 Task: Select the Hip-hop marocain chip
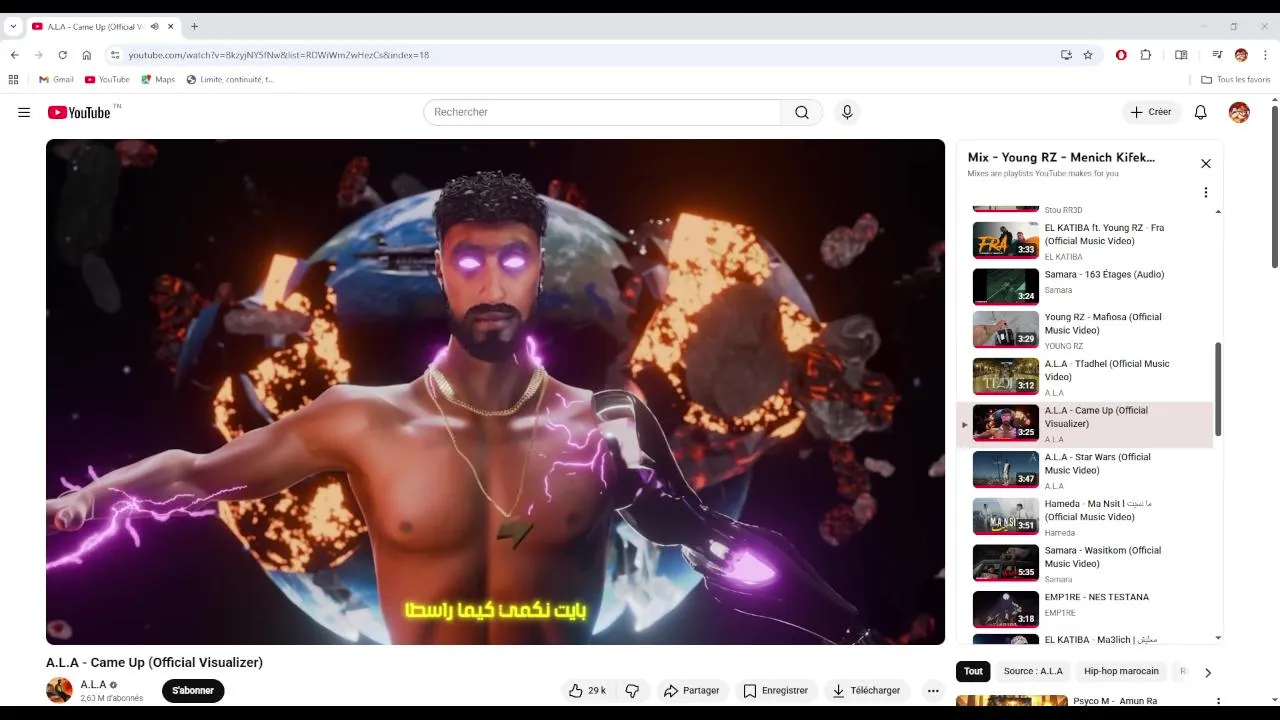tap(1121, 671)
